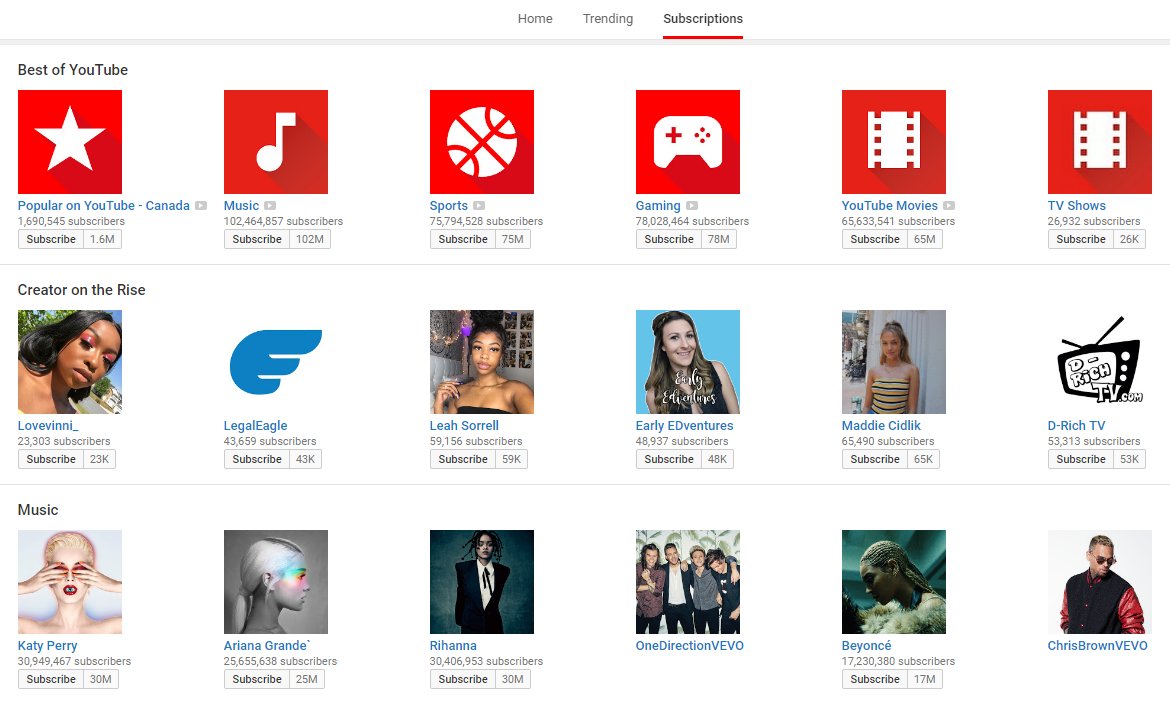The image size is (1170, 702).
Task: Subscribe to the Music channel
Action: pyautogui.click(x=257, y=239)
